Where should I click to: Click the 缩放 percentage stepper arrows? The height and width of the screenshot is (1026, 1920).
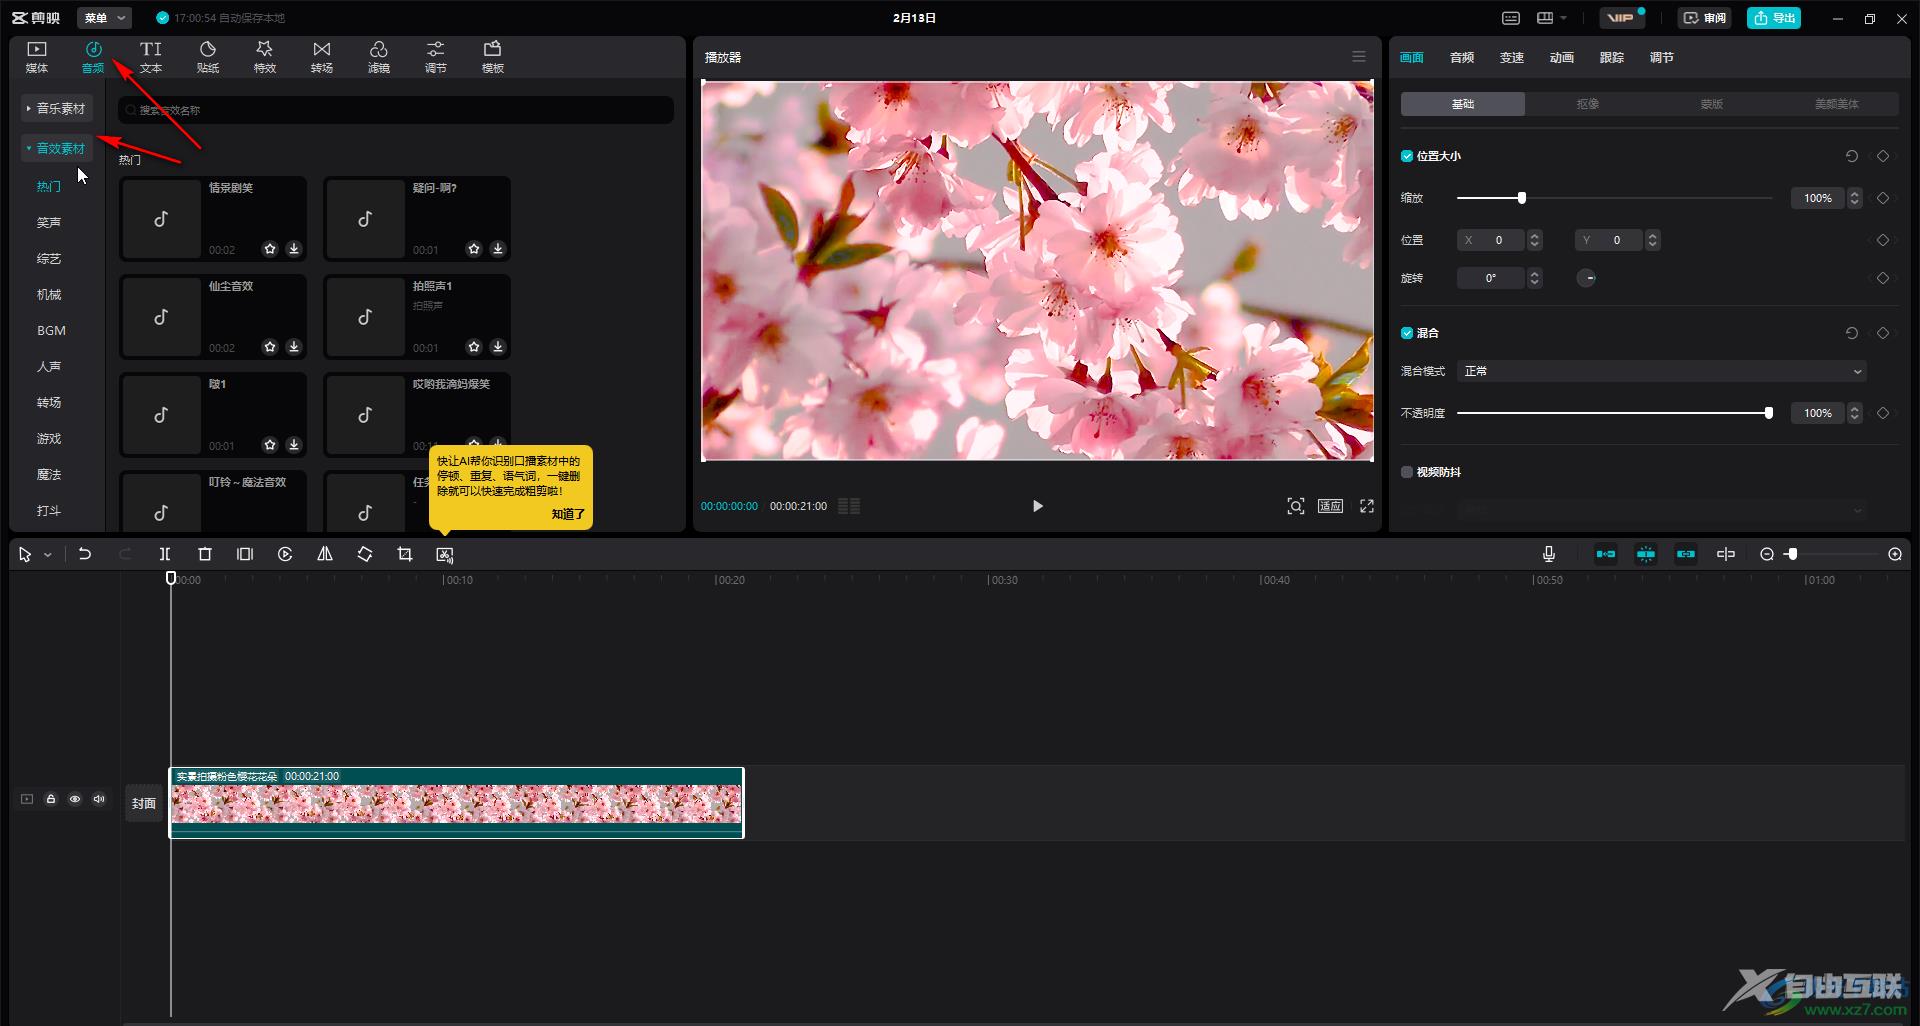(x=1855, y=198)
